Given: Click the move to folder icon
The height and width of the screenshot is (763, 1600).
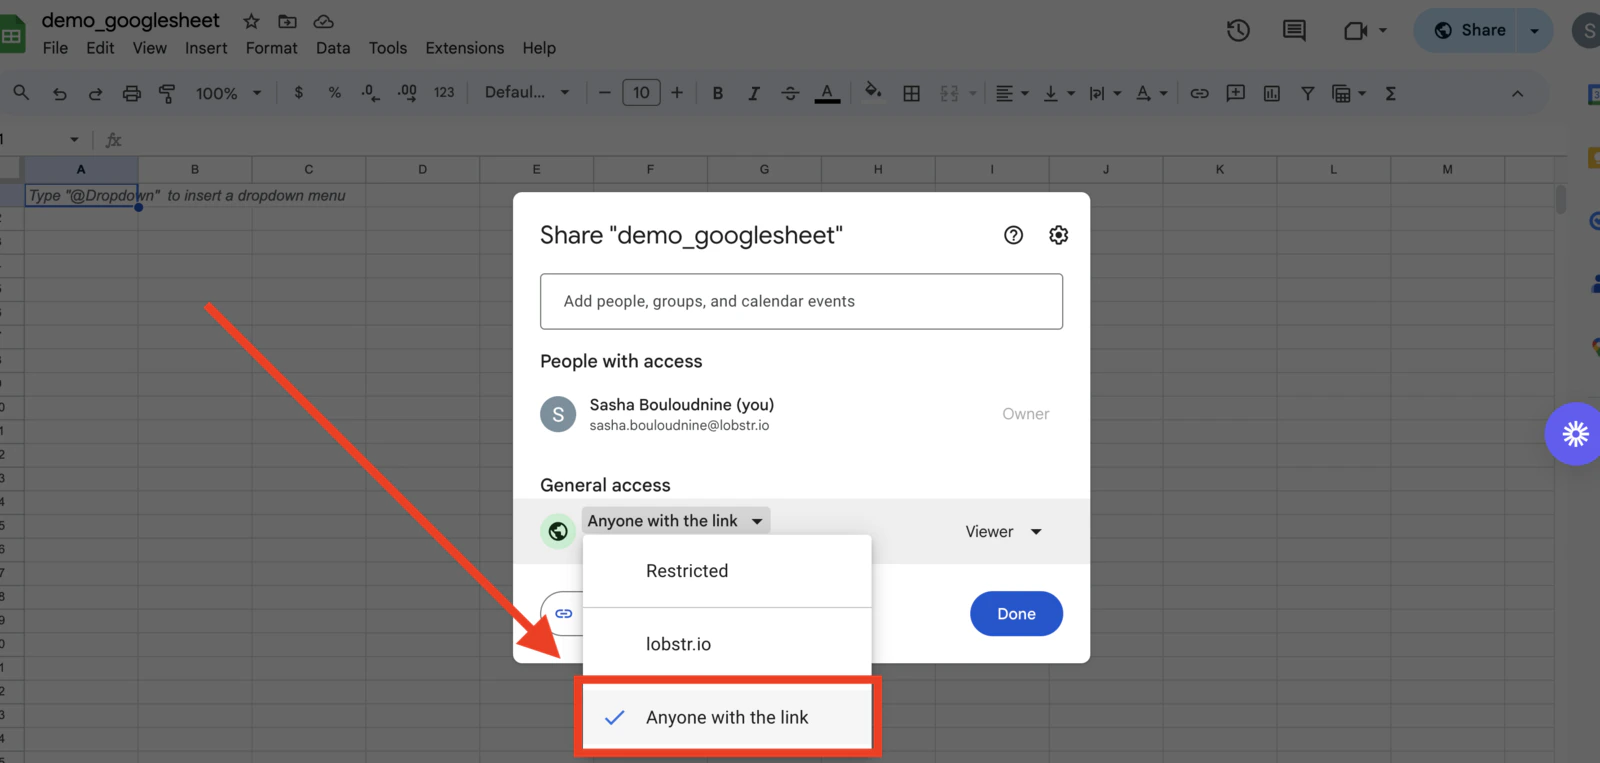Looking at the screenshot, I should click(287, 21).
